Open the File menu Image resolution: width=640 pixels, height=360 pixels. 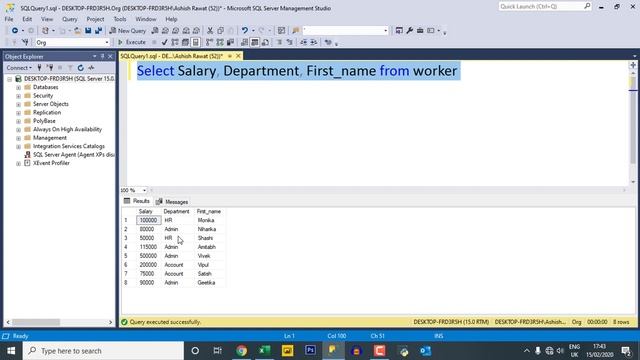pyautogui.click(x=9, y=19)
